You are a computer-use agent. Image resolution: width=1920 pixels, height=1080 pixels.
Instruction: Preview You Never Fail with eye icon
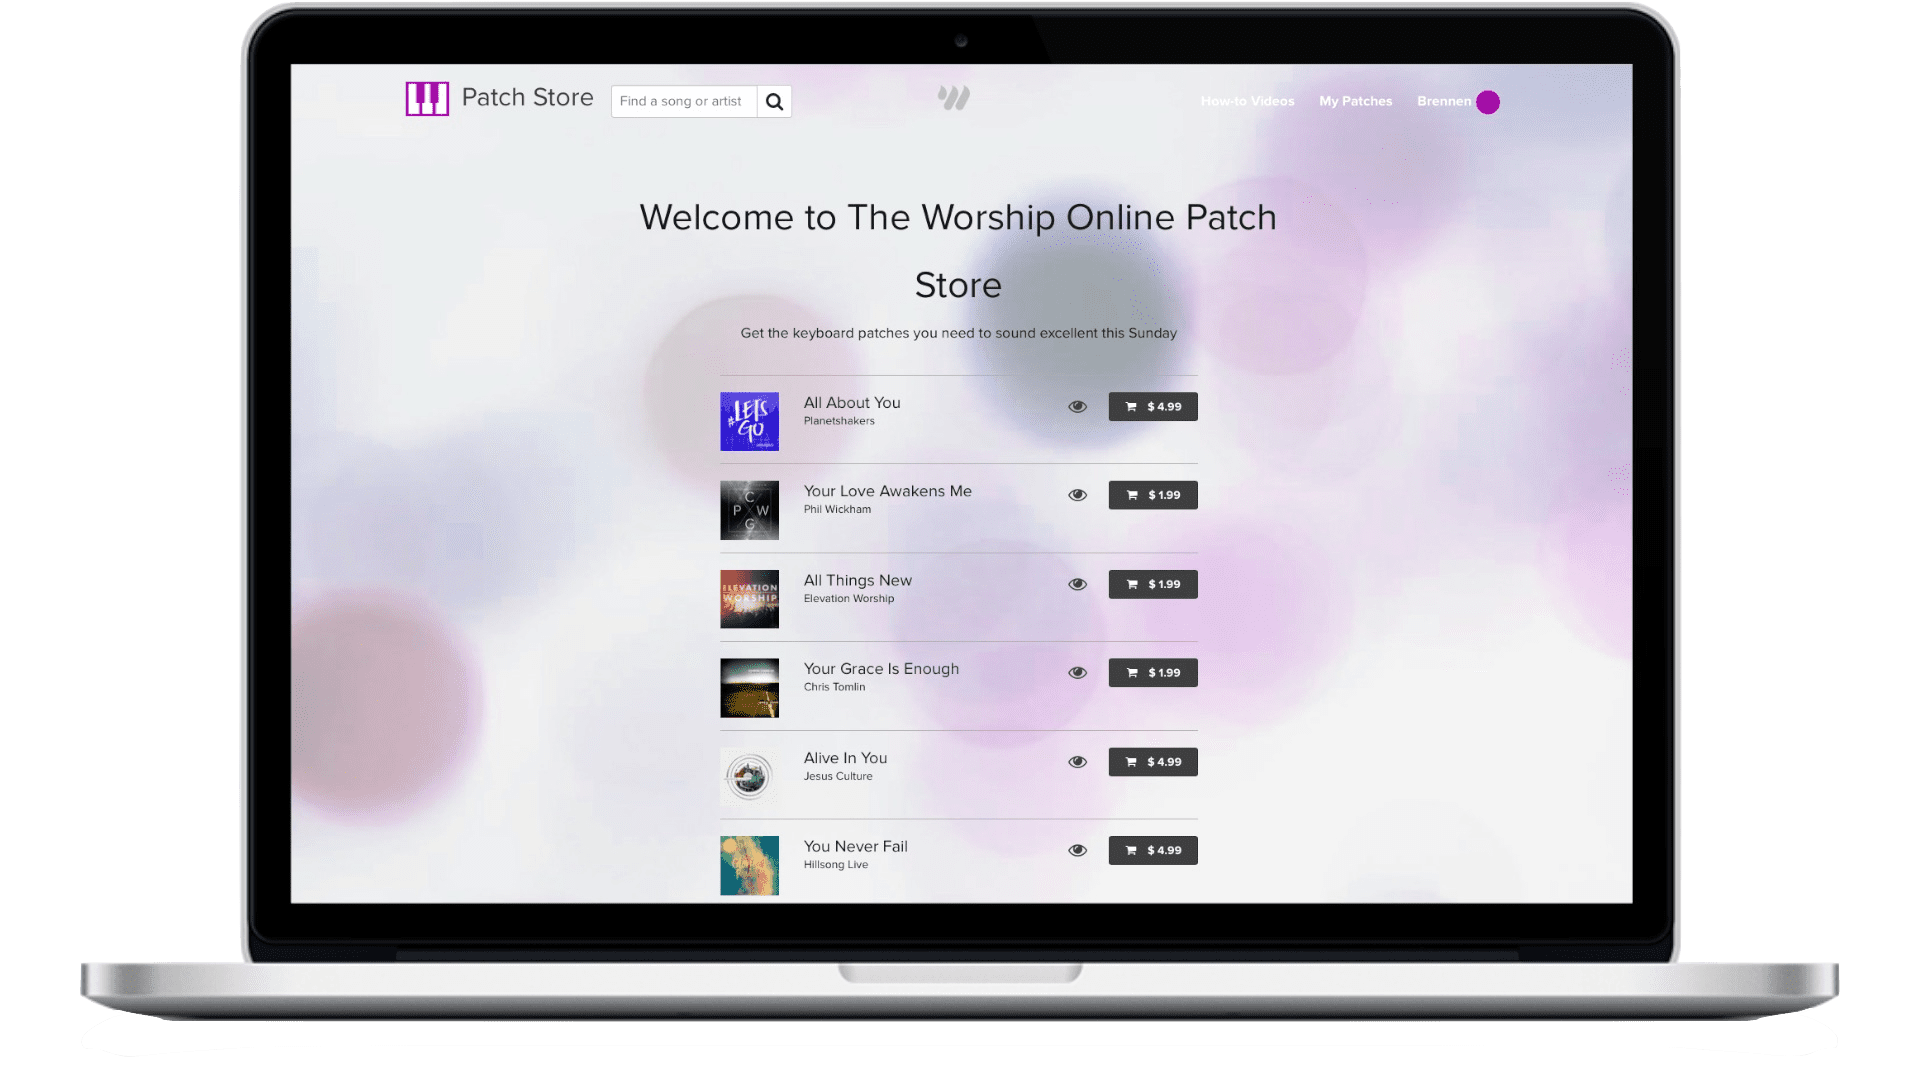point(1077,850)
